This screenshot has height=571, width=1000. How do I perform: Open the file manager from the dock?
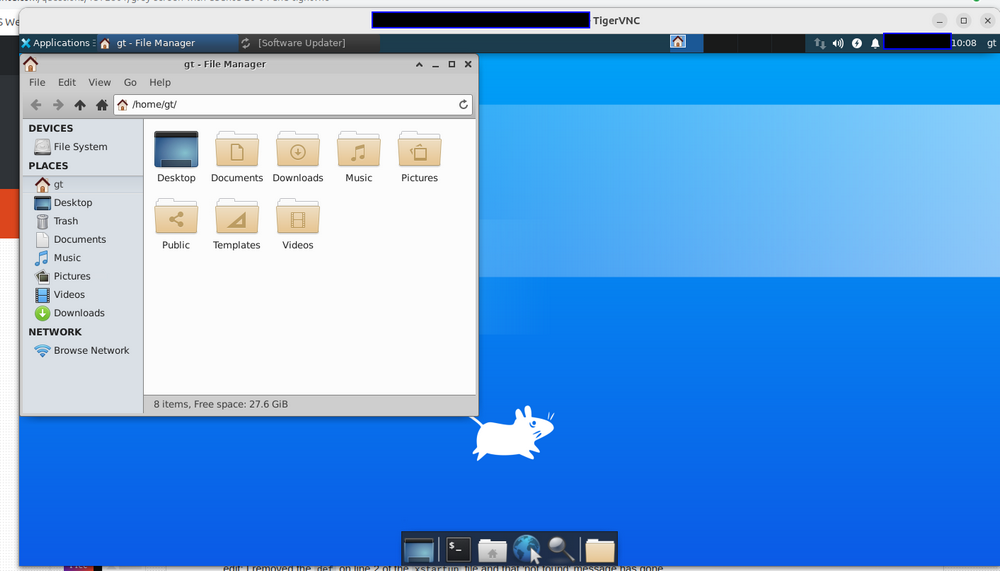point(492,550)
